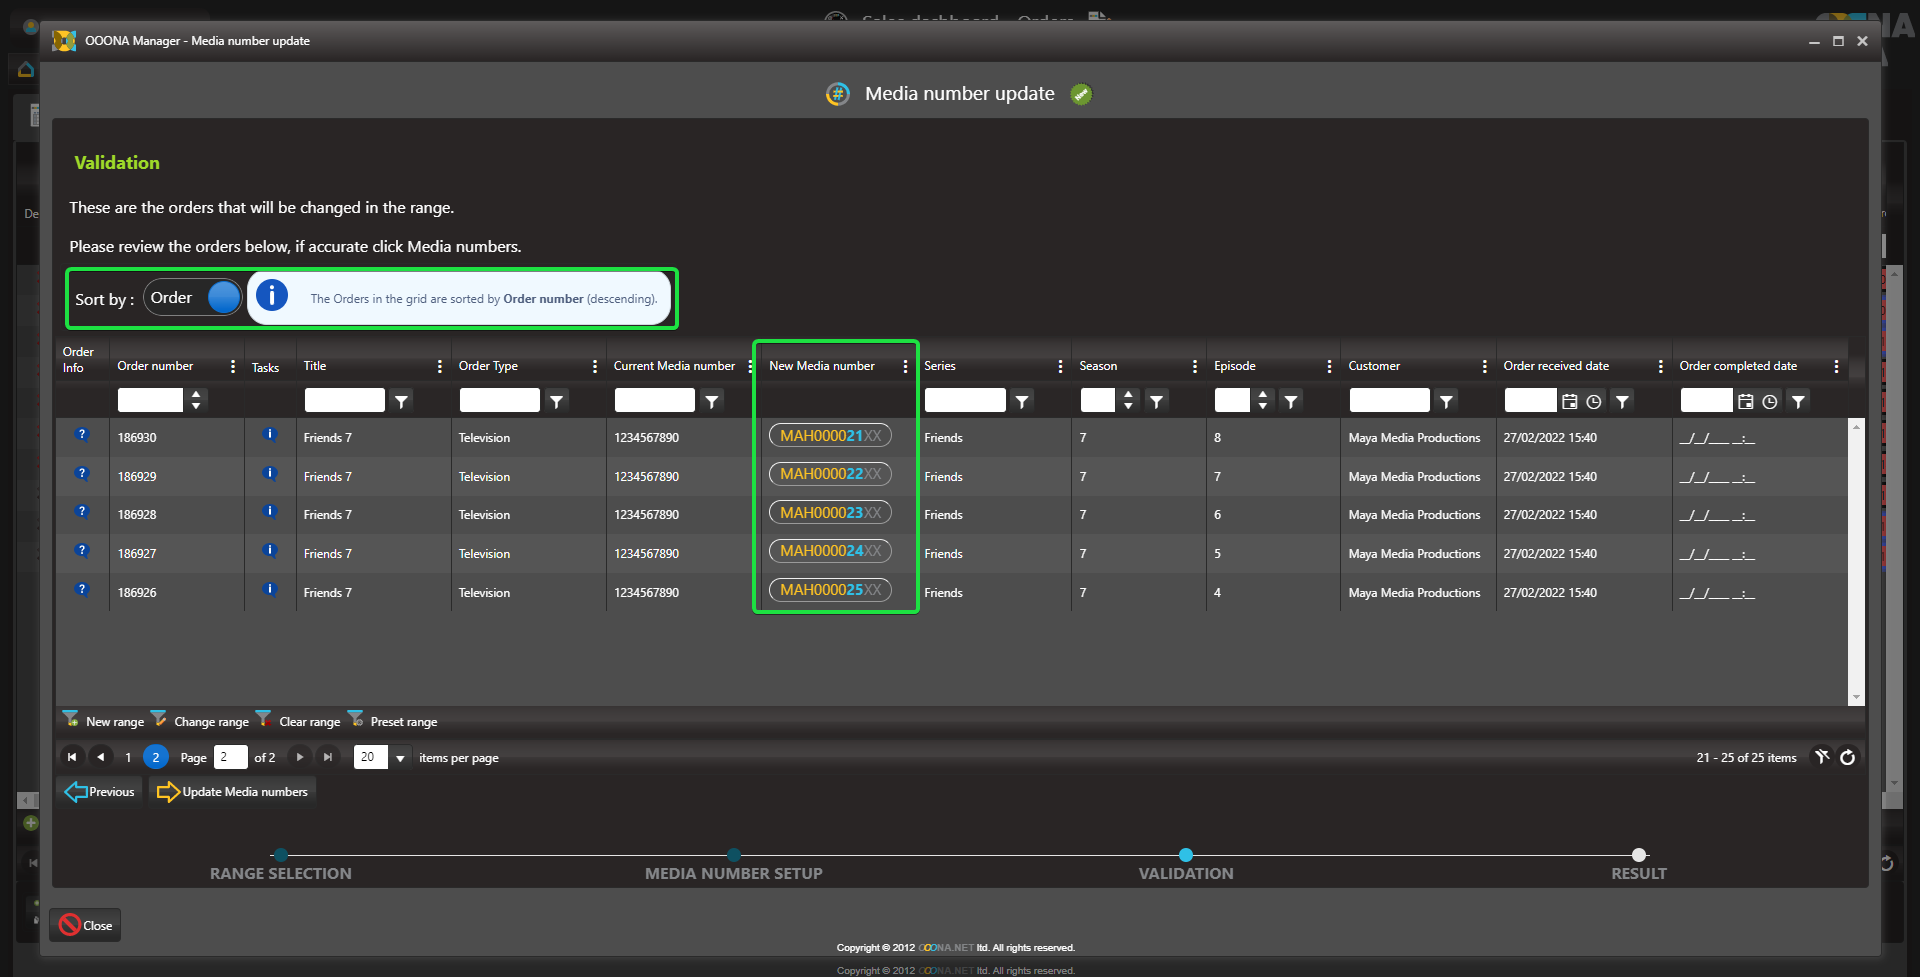
Task: Open the Customer column options menu
Action: click(1484, 366)
